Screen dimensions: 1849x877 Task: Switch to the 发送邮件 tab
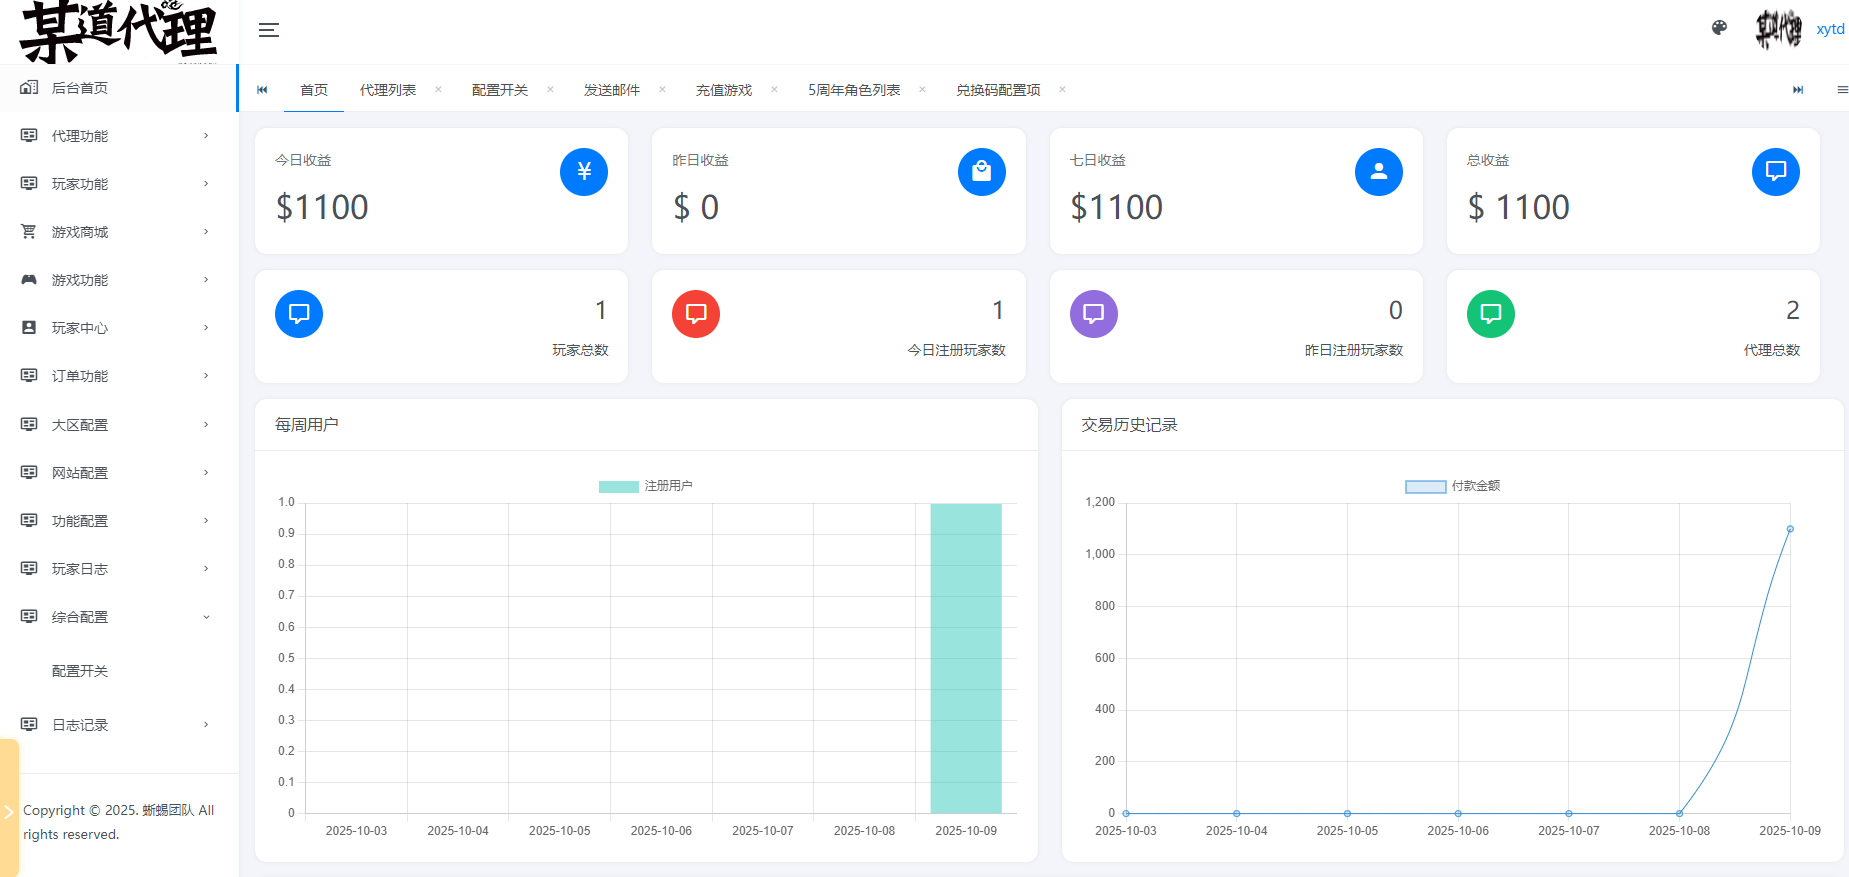(611, 90)
